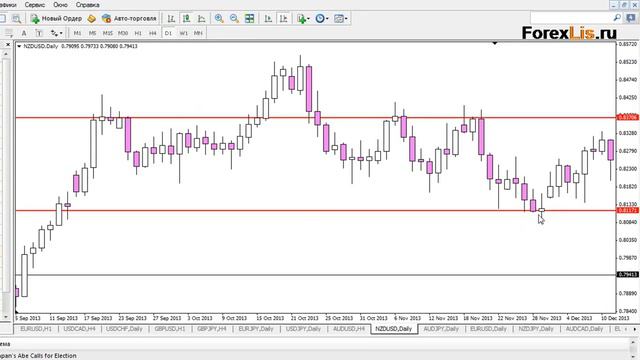Open print preview from the toolbar
The image size is (640, 360).
point(16,18)
